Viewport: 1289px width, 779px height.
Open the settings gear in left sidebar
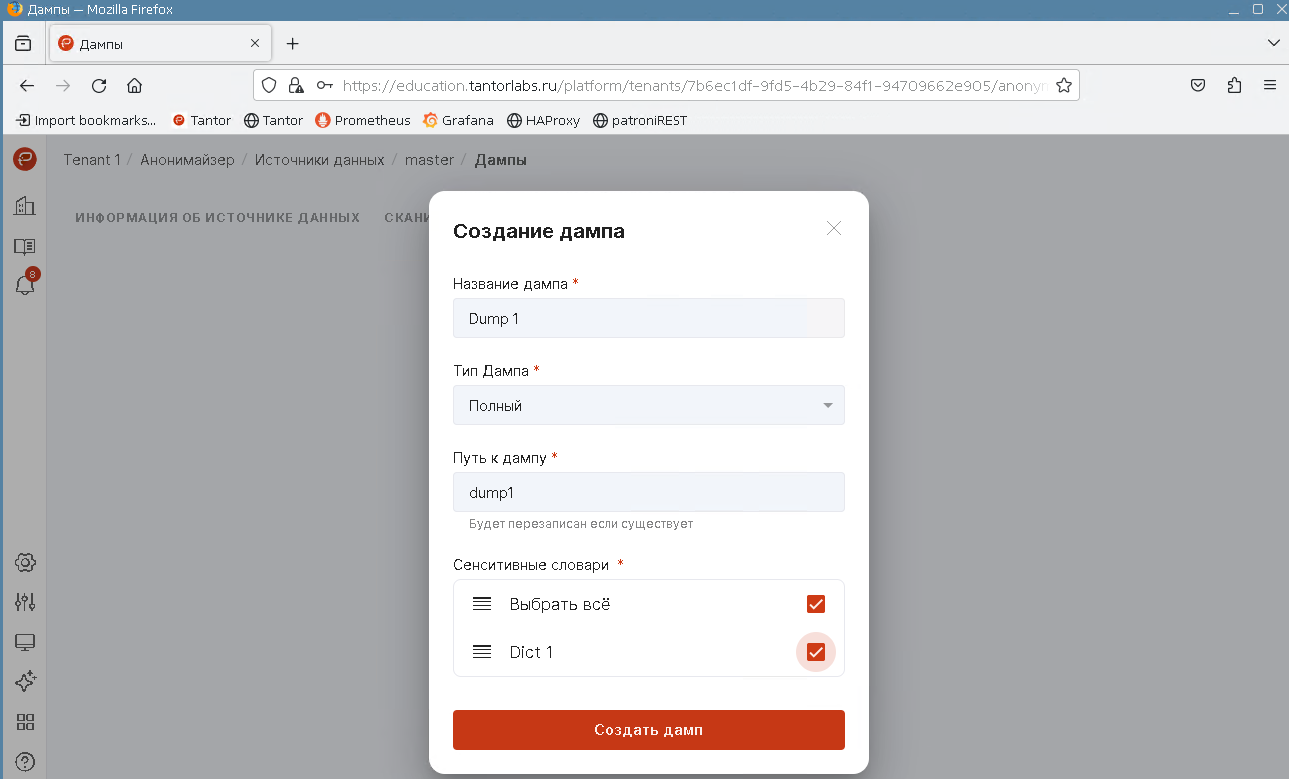point(25,562)
